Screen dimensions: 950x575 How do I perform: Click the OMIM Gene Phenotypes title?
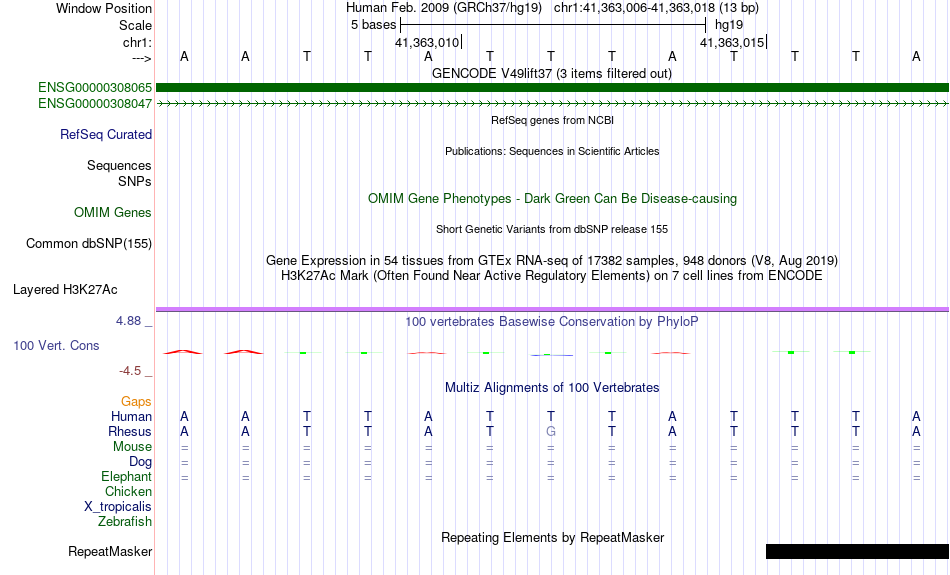[553, 199]
